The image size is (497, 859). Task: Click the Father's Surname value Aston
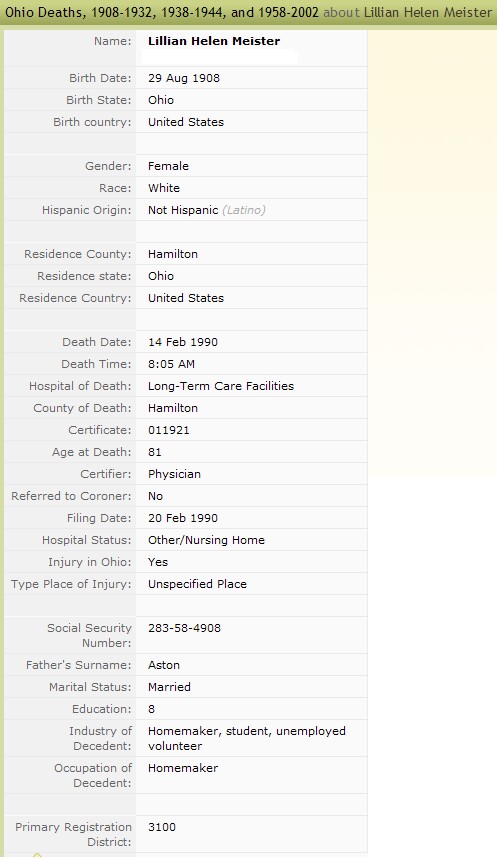tap(163, 665)
